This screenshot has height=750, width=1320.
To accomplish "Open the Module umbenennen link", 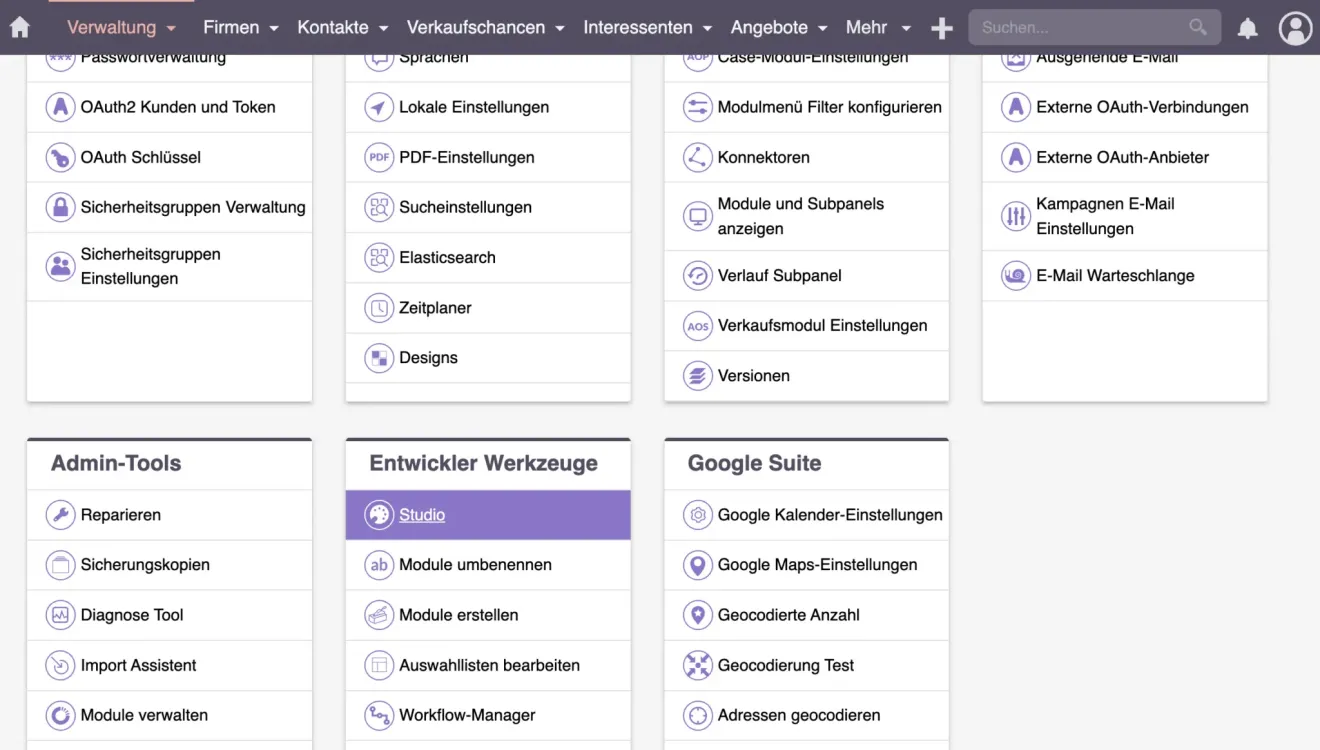I will pyautogui.click(x=475, y=565).
